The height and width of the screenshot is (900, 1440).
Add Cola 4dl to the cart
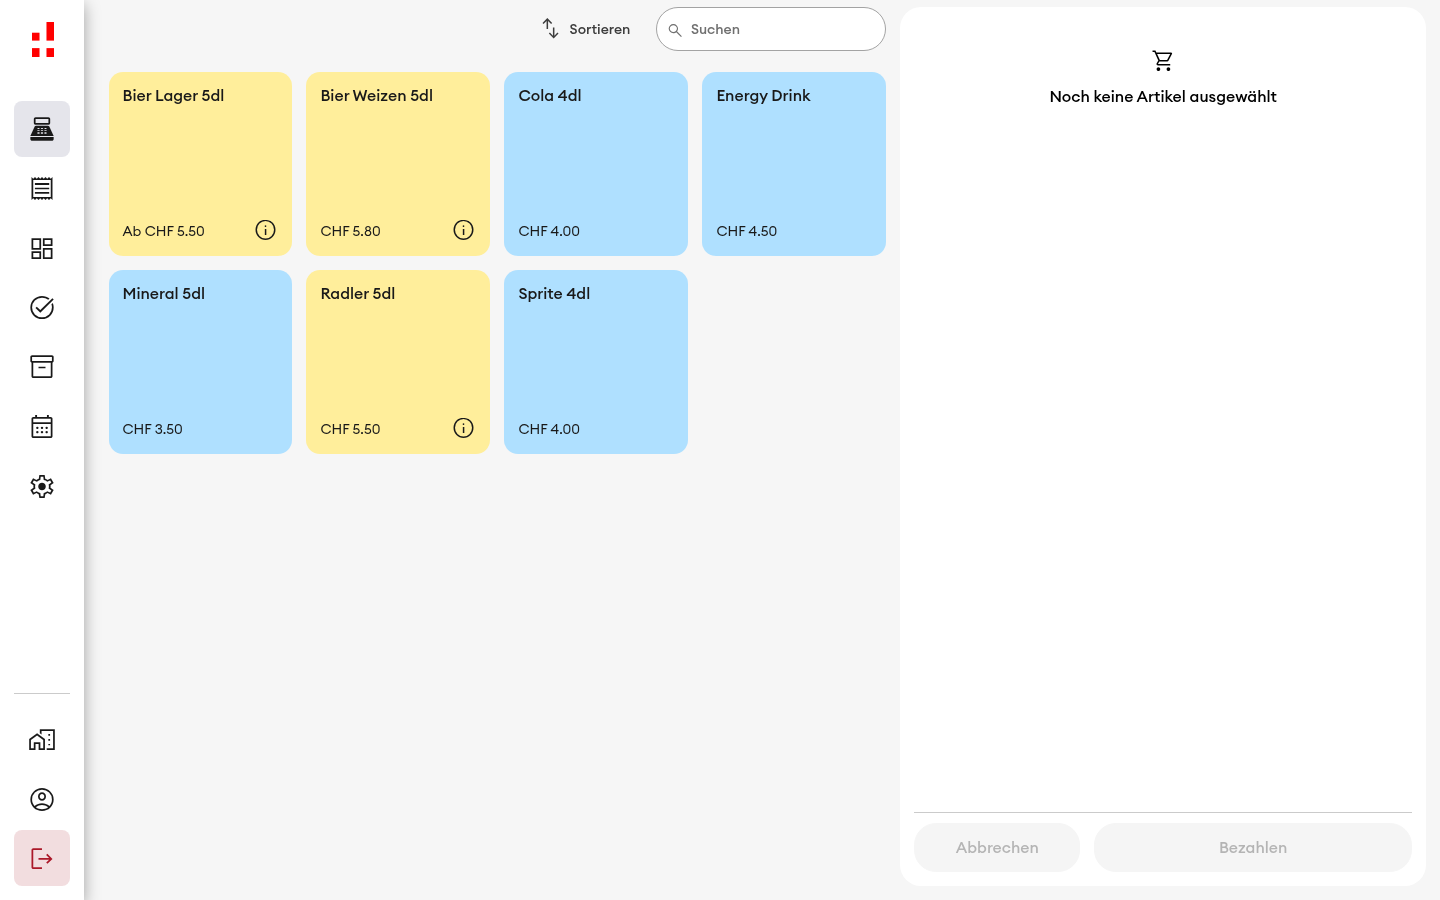(596, 164)
